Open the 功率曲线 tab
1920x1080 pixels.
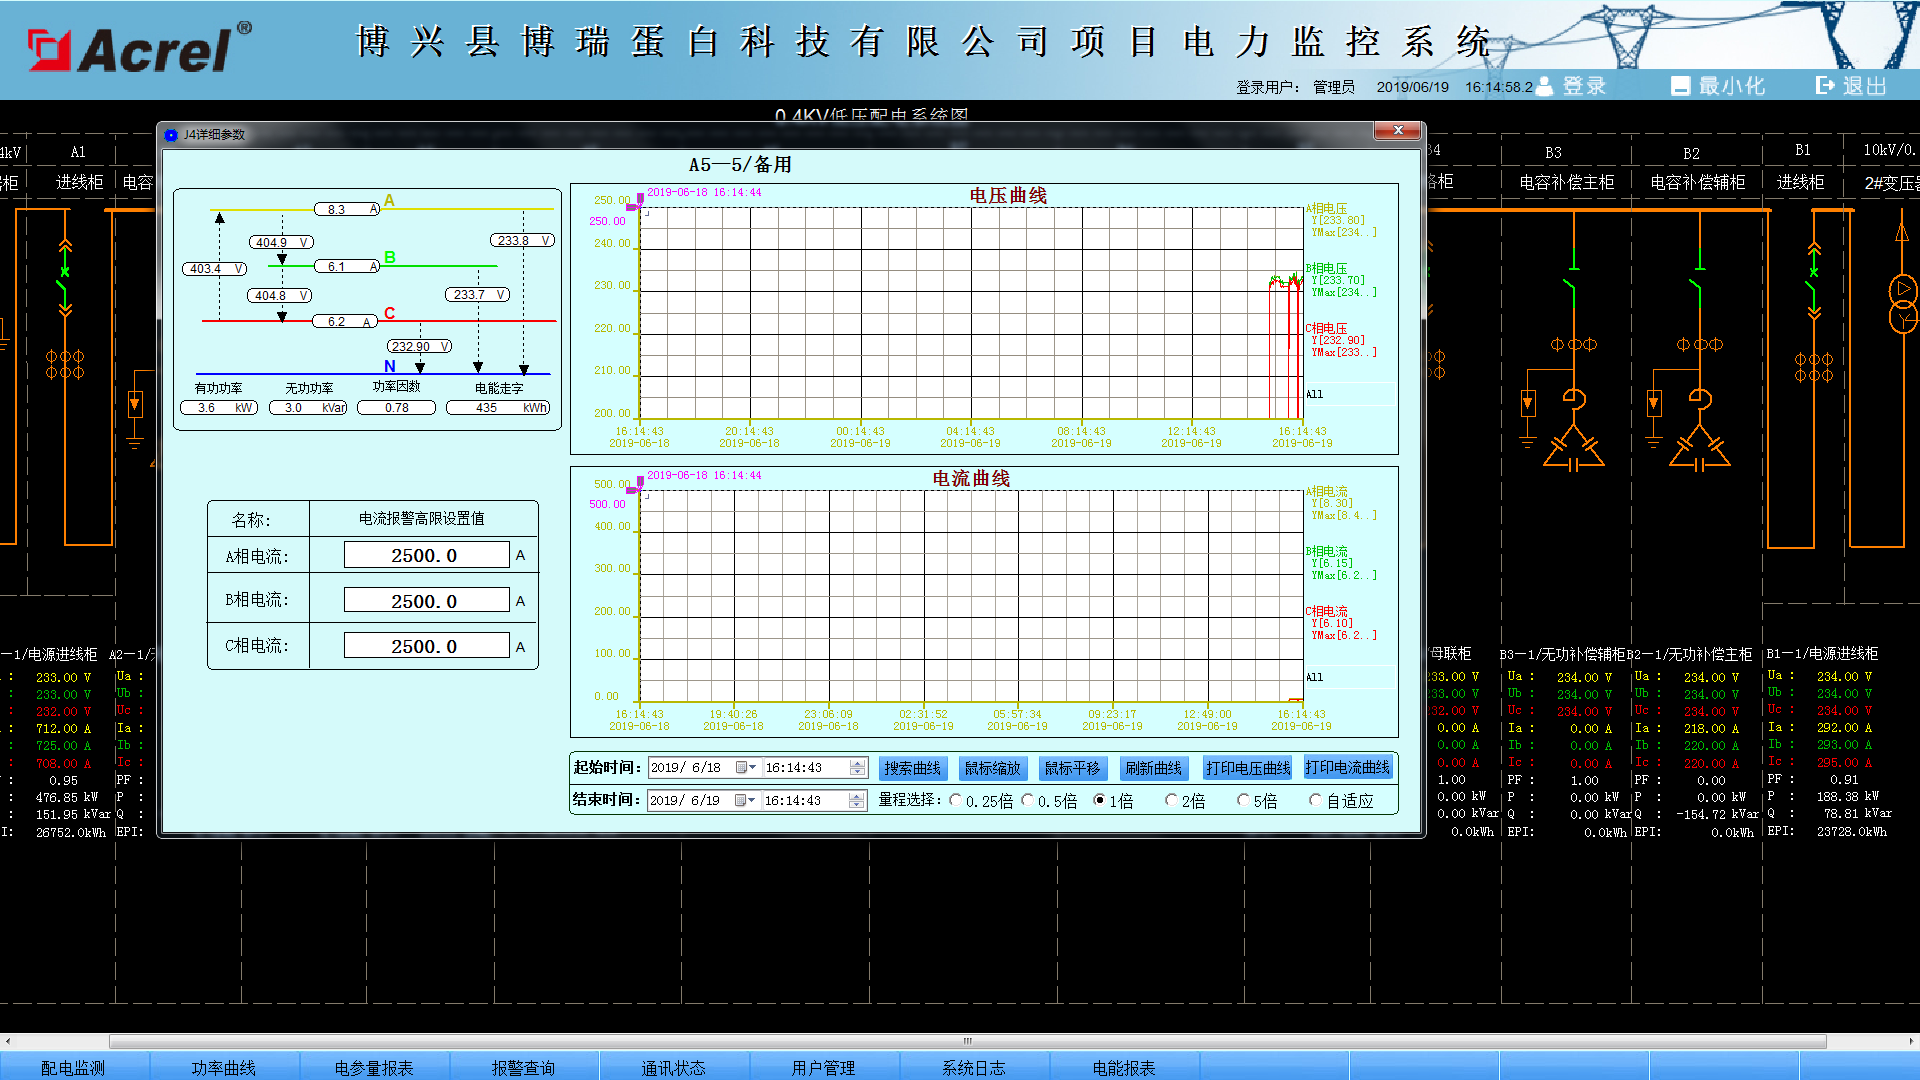pos(224,1068)
